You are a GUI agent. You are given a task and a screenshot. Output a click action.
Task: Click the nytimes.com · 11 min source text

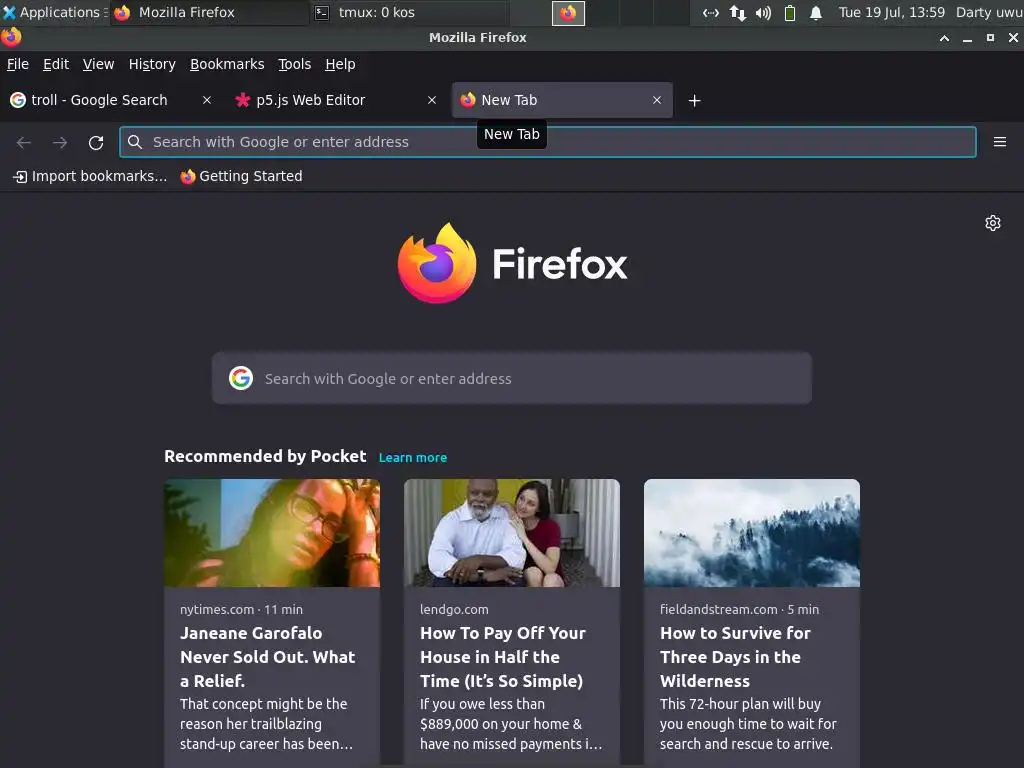[241, 609]
